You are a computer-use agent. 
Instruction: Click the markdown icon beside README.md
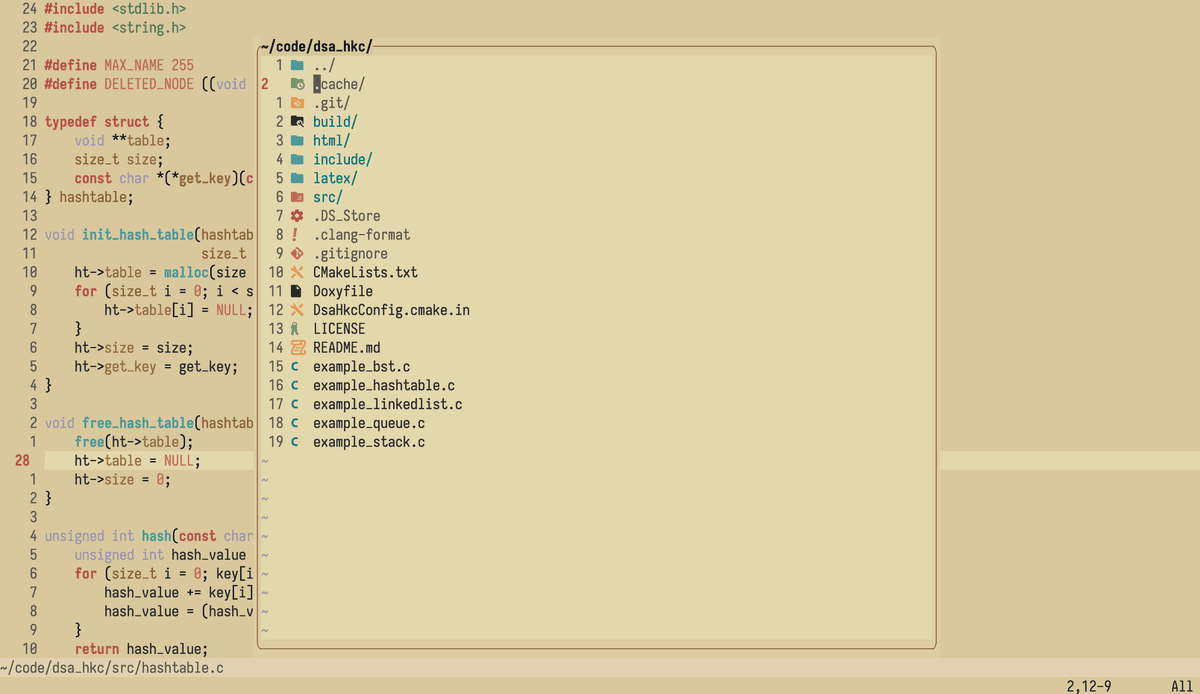296,348
